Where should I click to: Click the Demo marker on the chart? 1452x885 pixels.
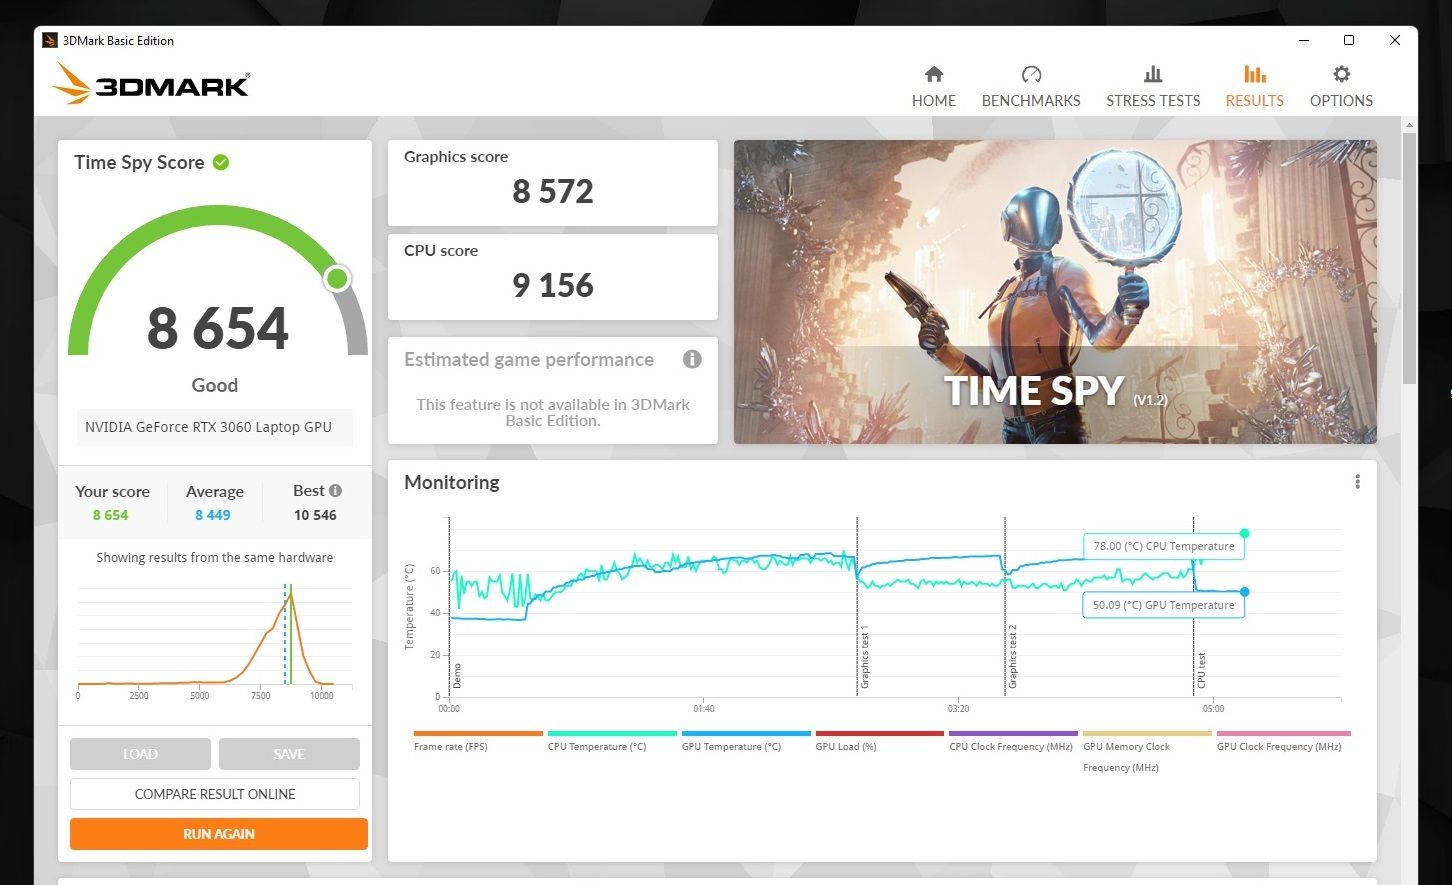click(457, 675)
